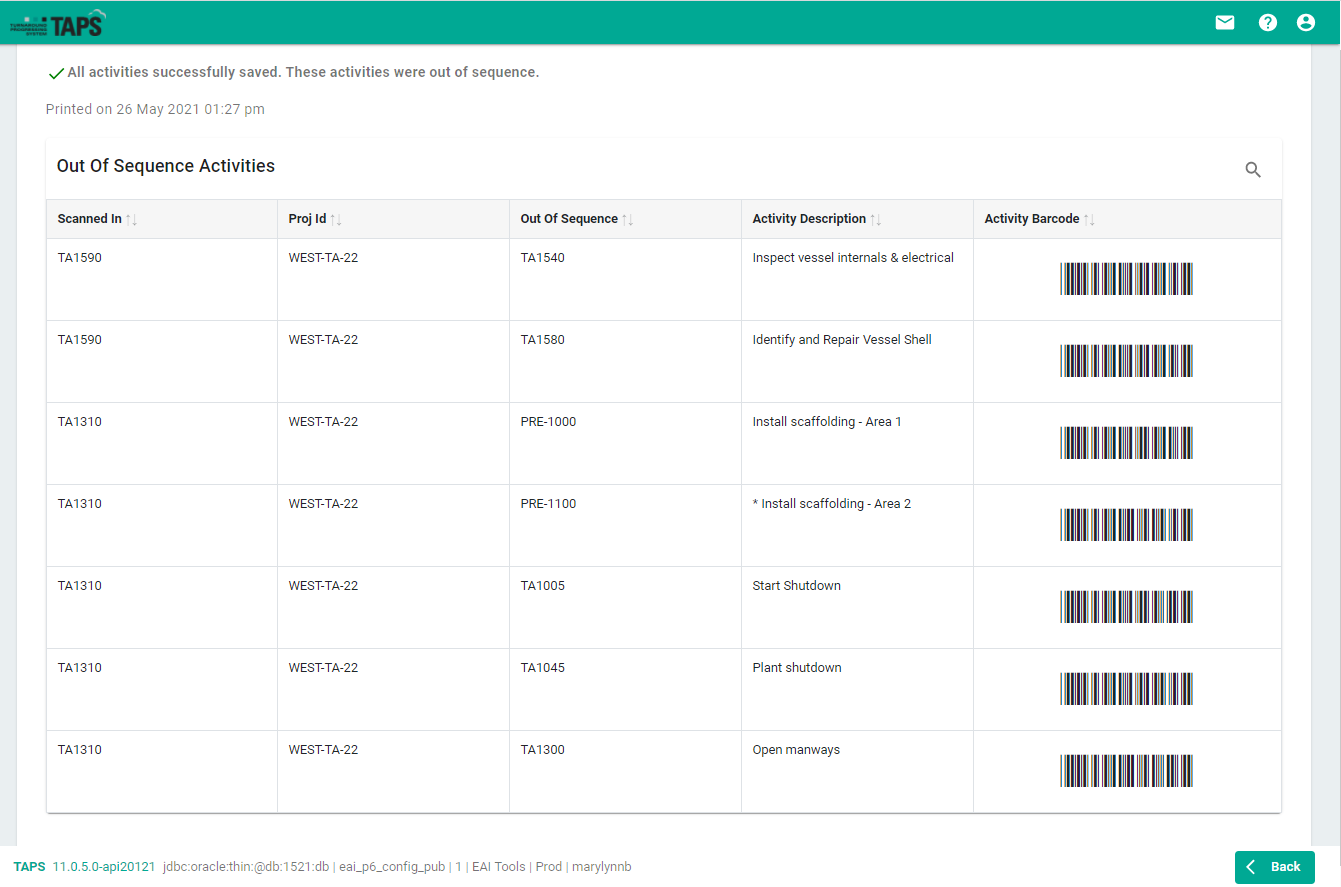Sort by Activity Barcode column arrows

tap(1089, 220)
